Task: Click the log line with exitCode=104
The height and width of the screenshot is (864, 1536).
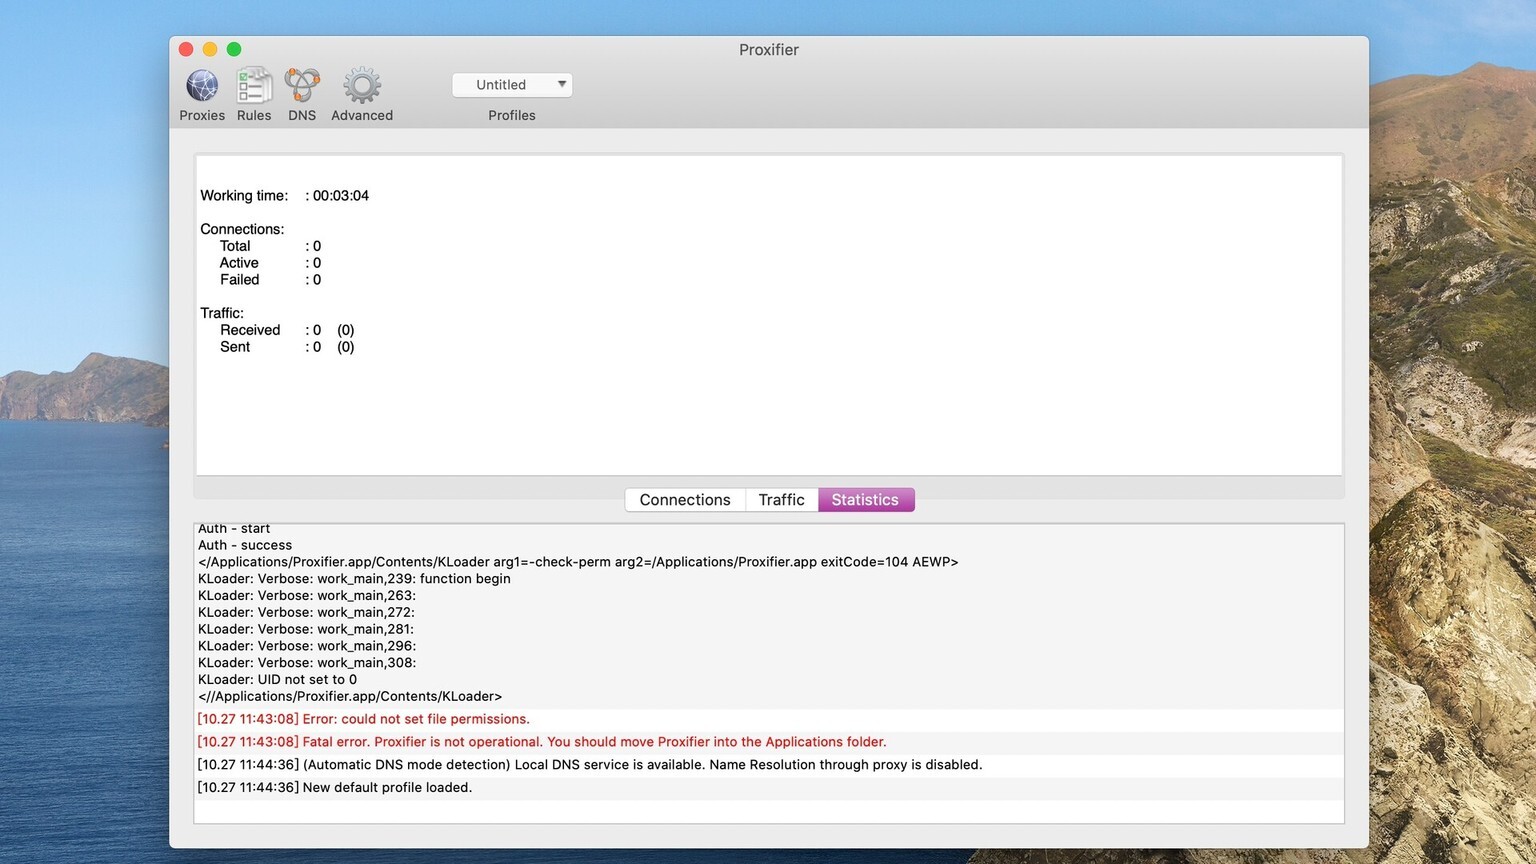Action: [578, 562]
